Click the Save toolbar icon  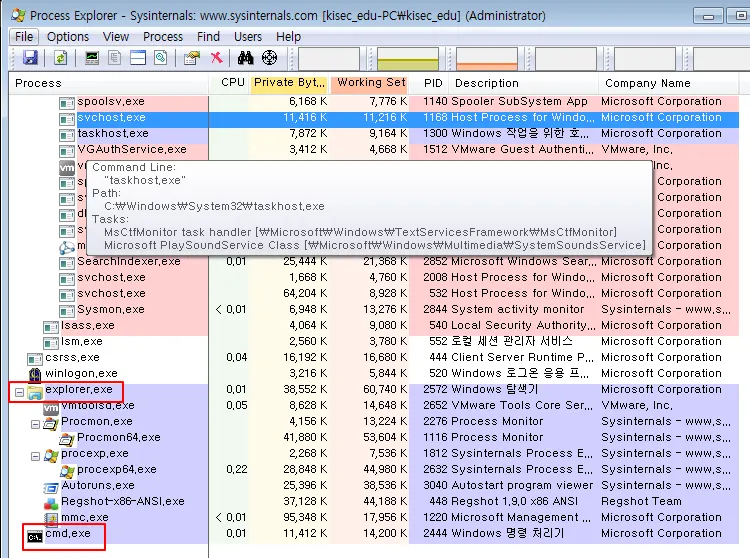point(30,58)
